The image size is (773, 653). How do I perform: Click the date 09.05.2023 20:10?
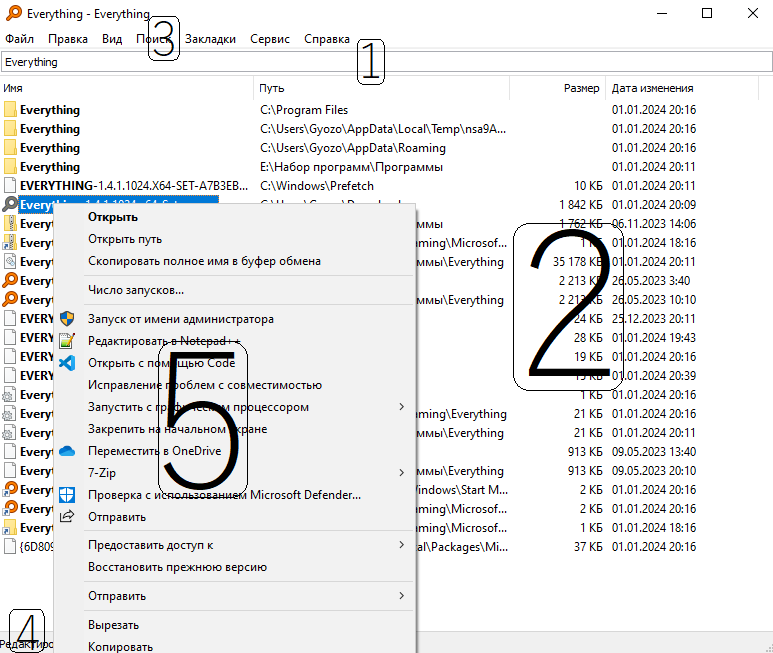pyautogui.click(x=654, y=471)
